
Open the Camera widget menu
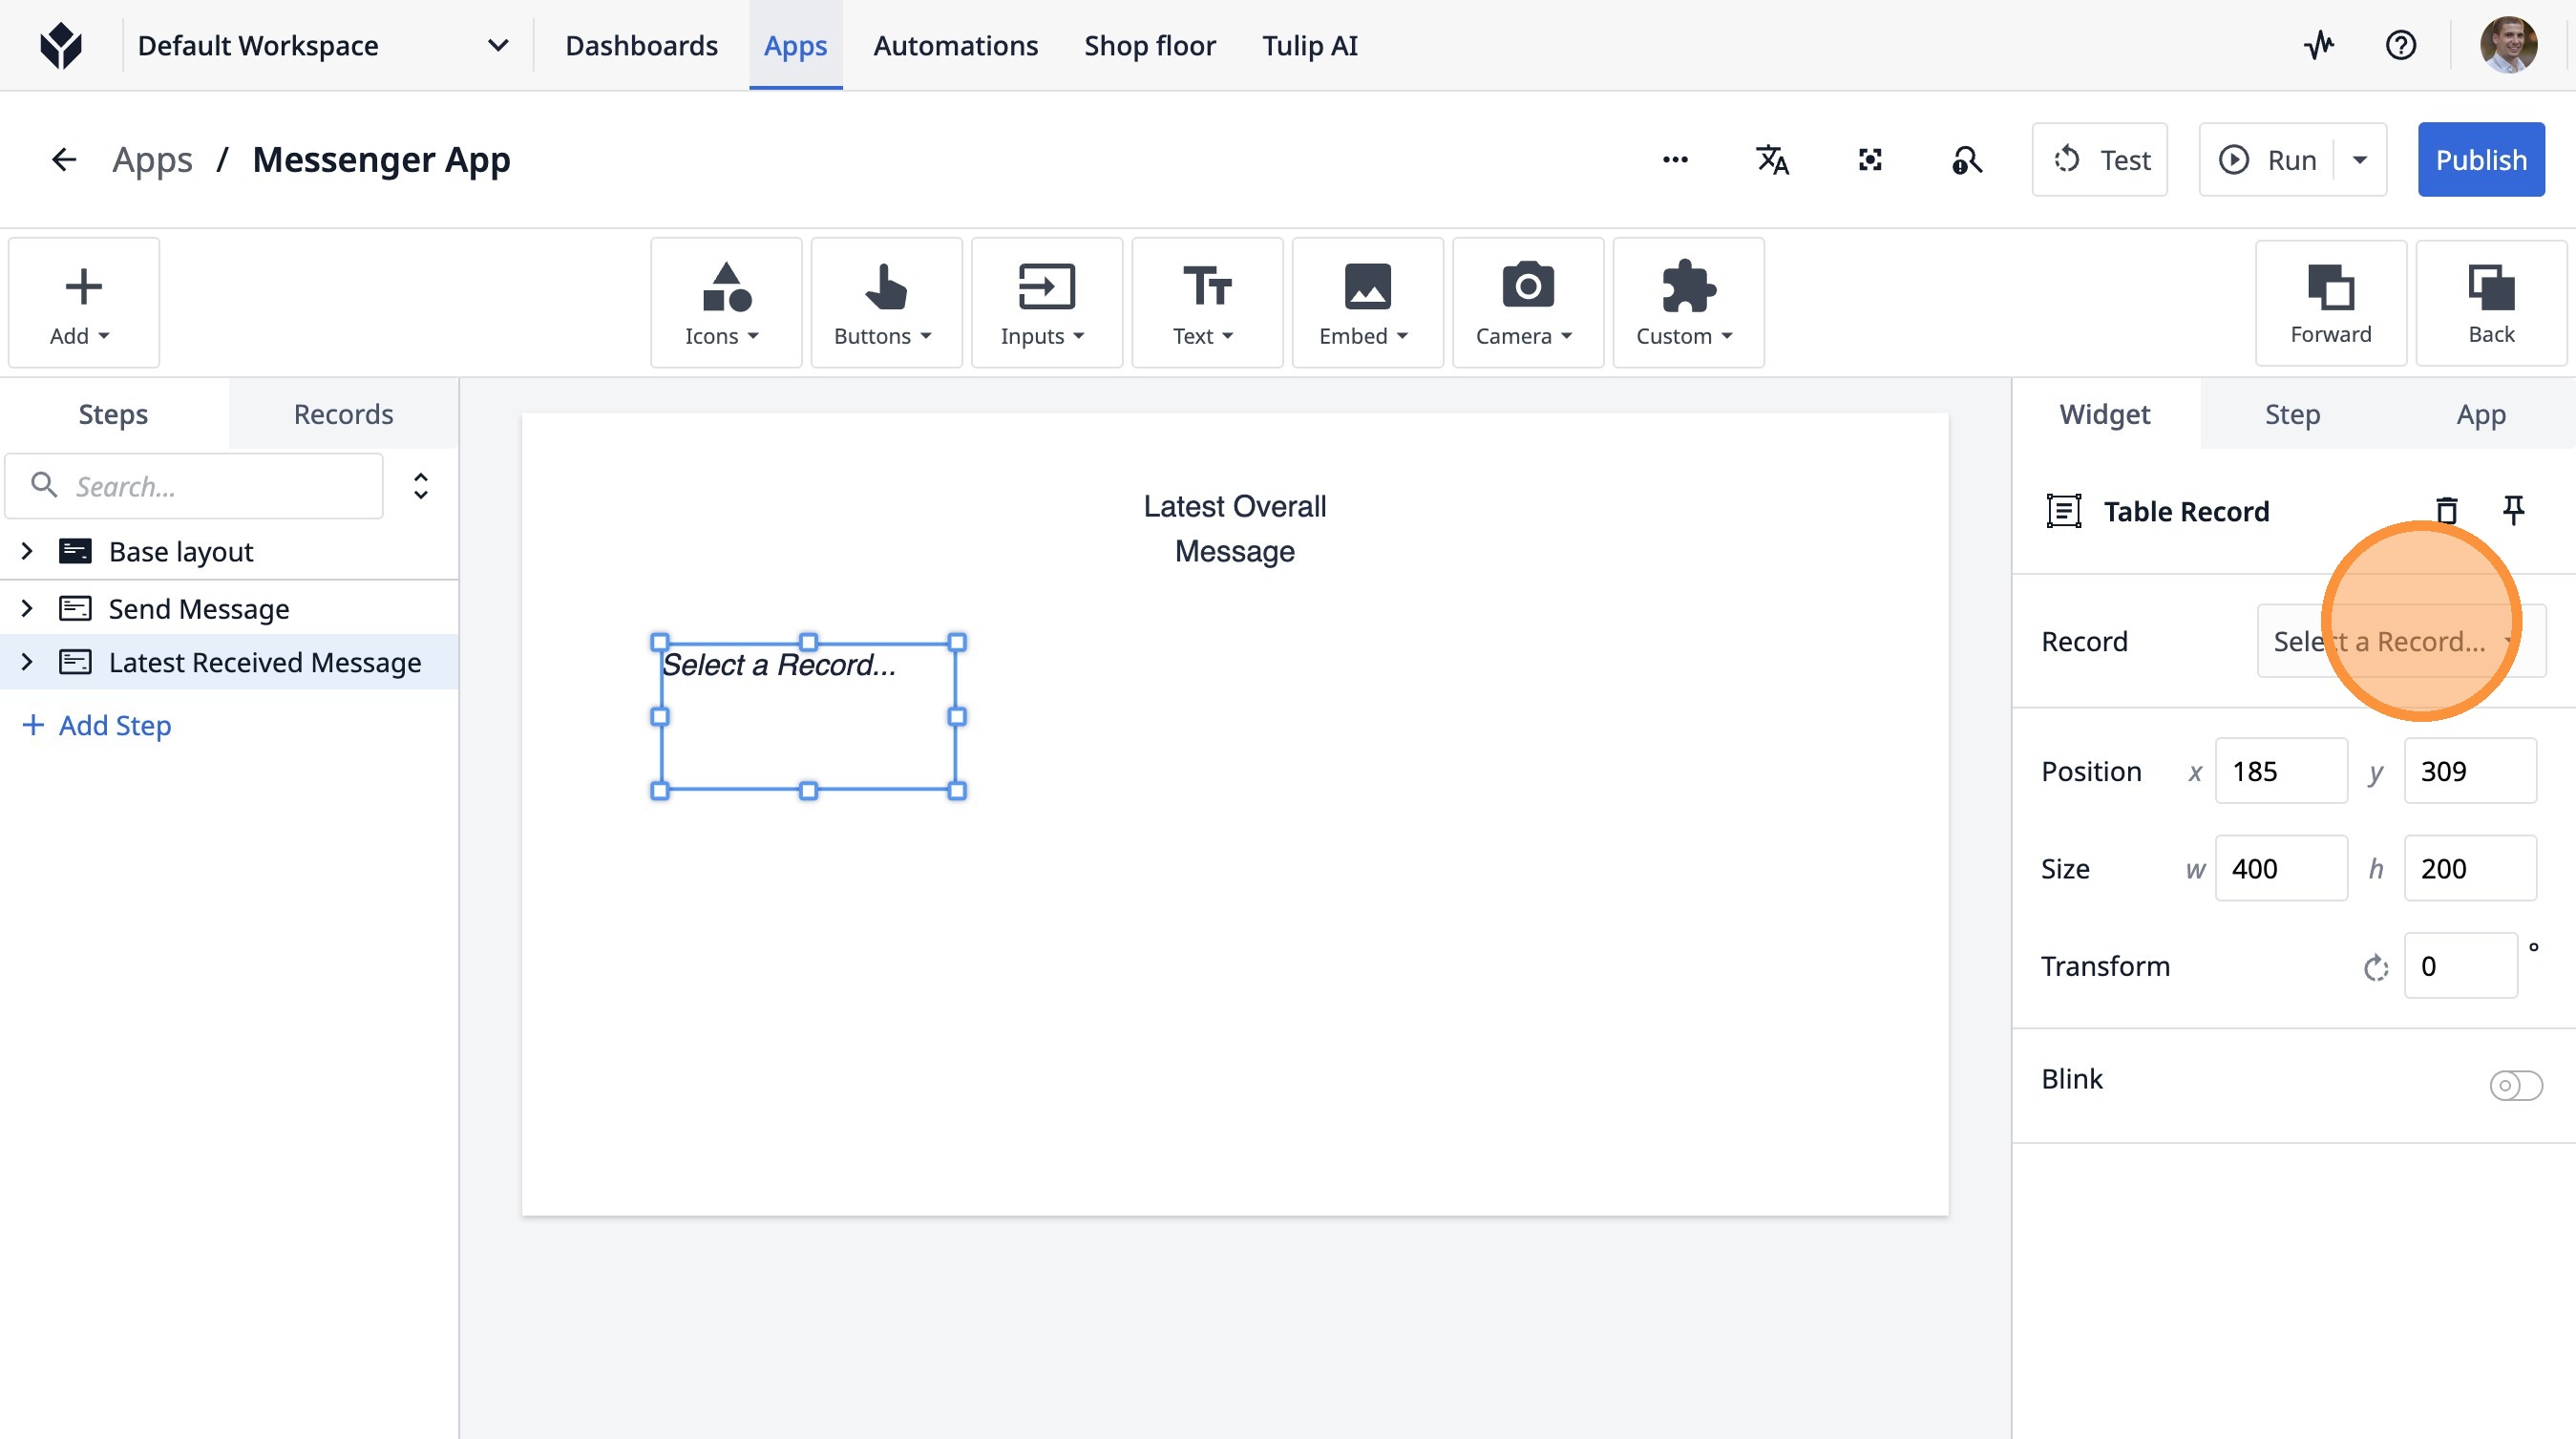tap(1526, 303)
